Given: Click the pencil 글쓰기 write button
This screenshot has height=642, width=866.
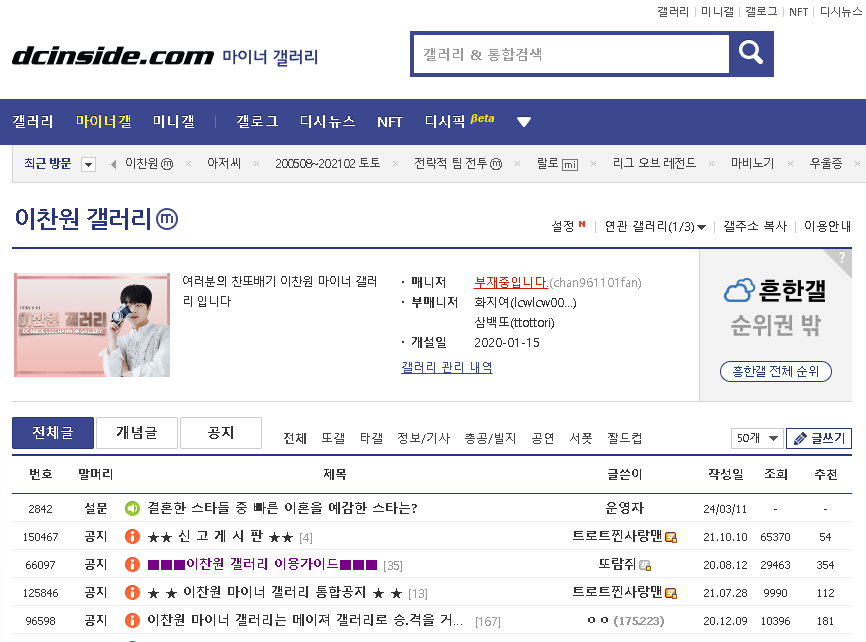Looking at the screenshot, I should click(819, 438).
